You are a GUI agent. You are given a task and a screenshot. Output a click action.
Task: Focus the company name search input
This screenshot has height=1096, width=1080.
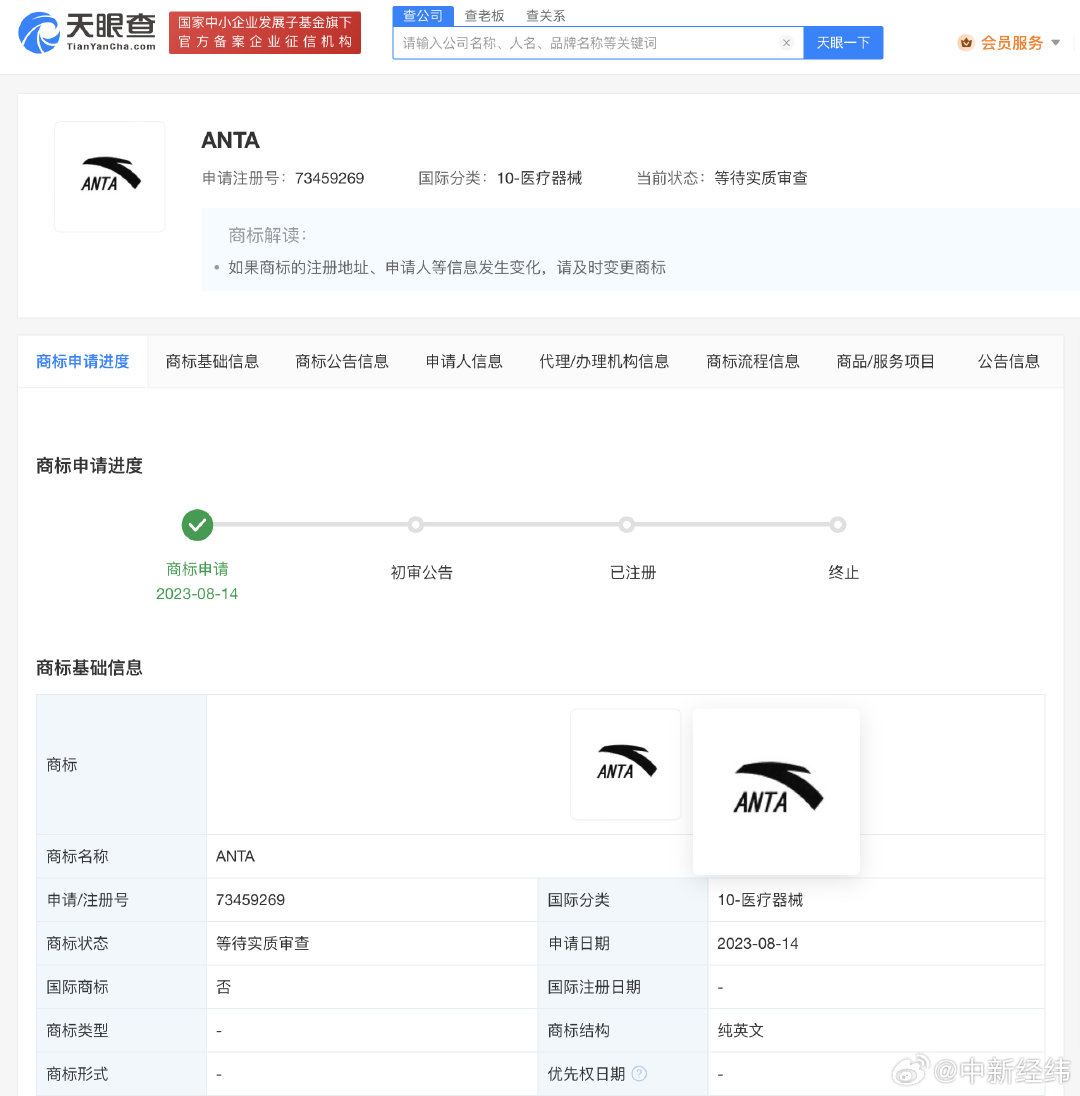pyautogui.click(x=588, y=43)
